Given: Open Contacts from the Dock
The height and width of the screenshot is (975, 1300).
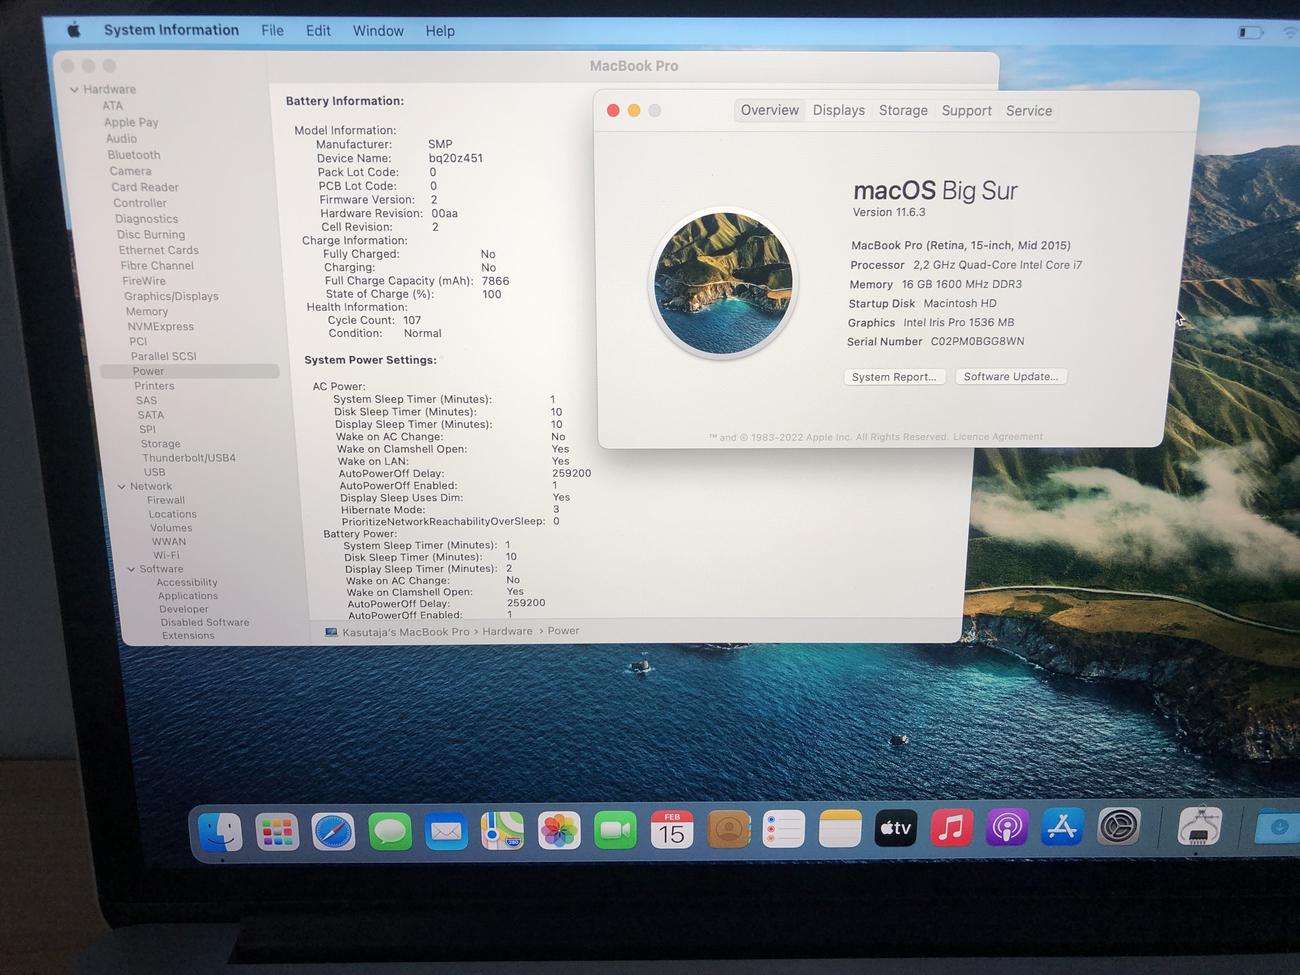Looking at the screenshot, I should click(729, 829).
